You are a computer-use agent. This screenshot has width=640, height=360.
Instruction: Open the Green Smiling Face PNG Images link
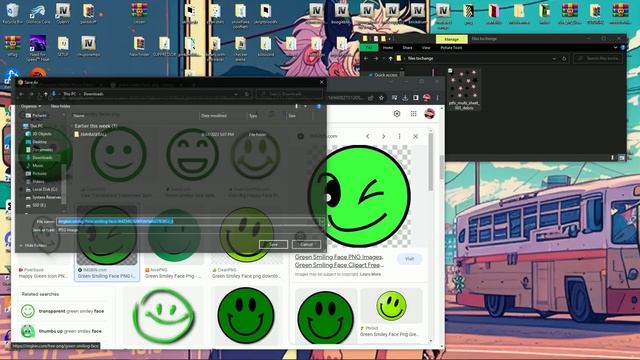pos(339,261)
